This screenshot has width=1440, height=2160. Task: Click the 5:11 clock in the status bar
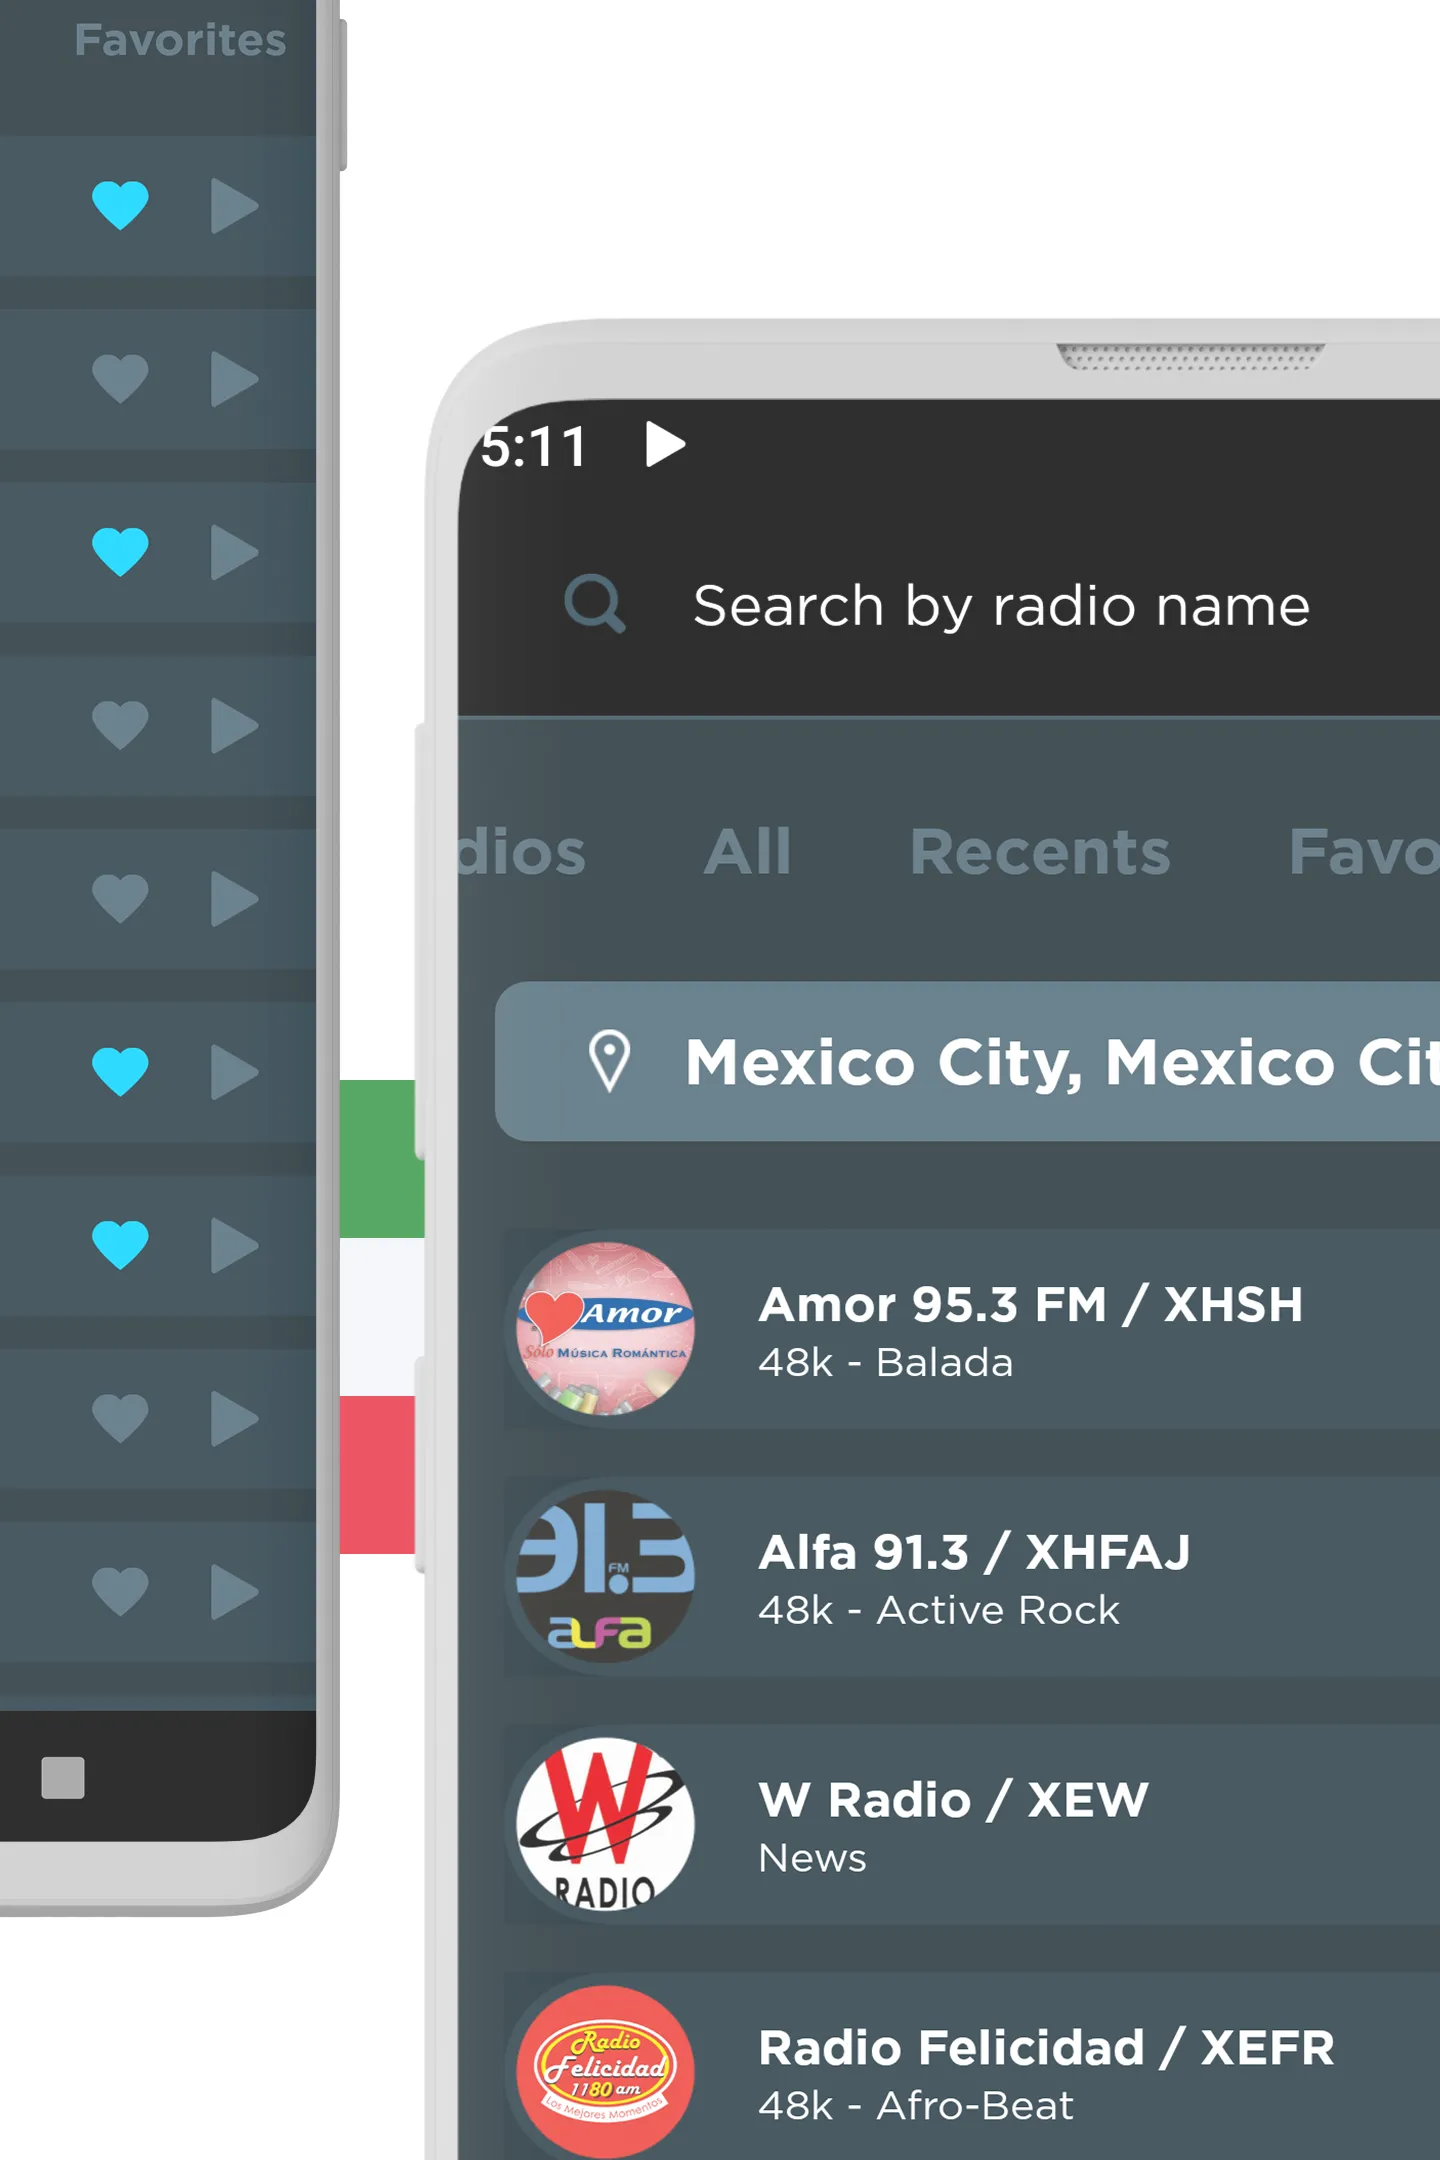[x=535, y=446]
